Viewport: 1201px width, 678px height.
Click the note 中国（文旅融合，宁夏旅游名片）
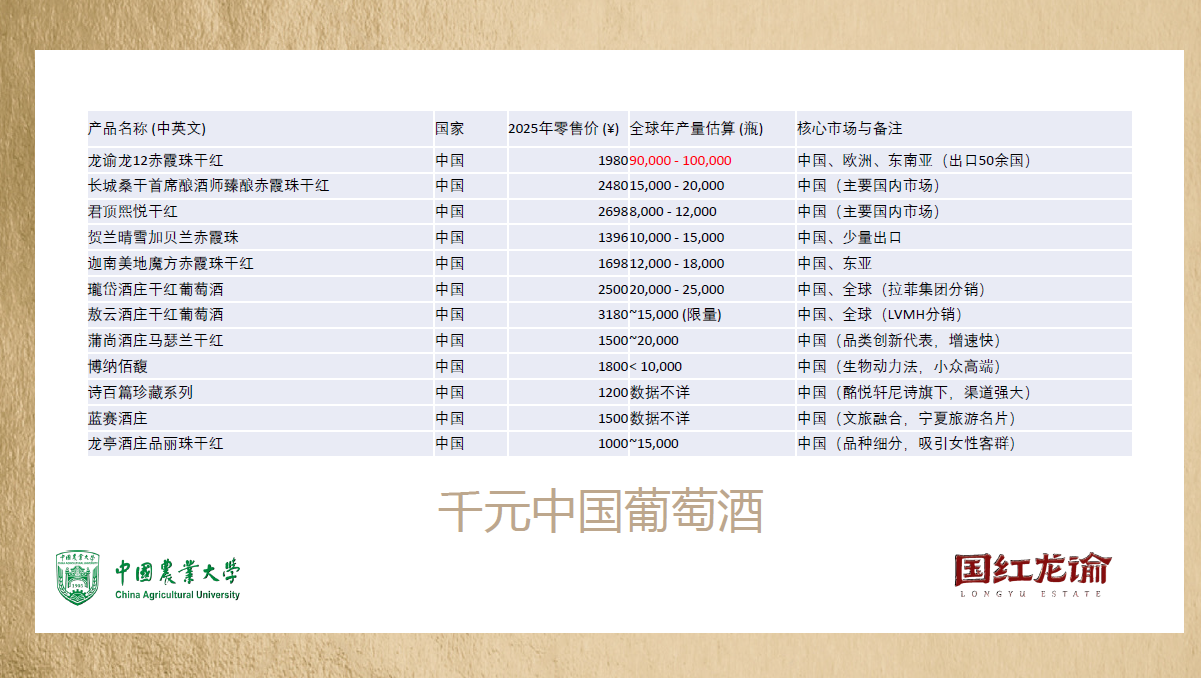click(907, 419)
